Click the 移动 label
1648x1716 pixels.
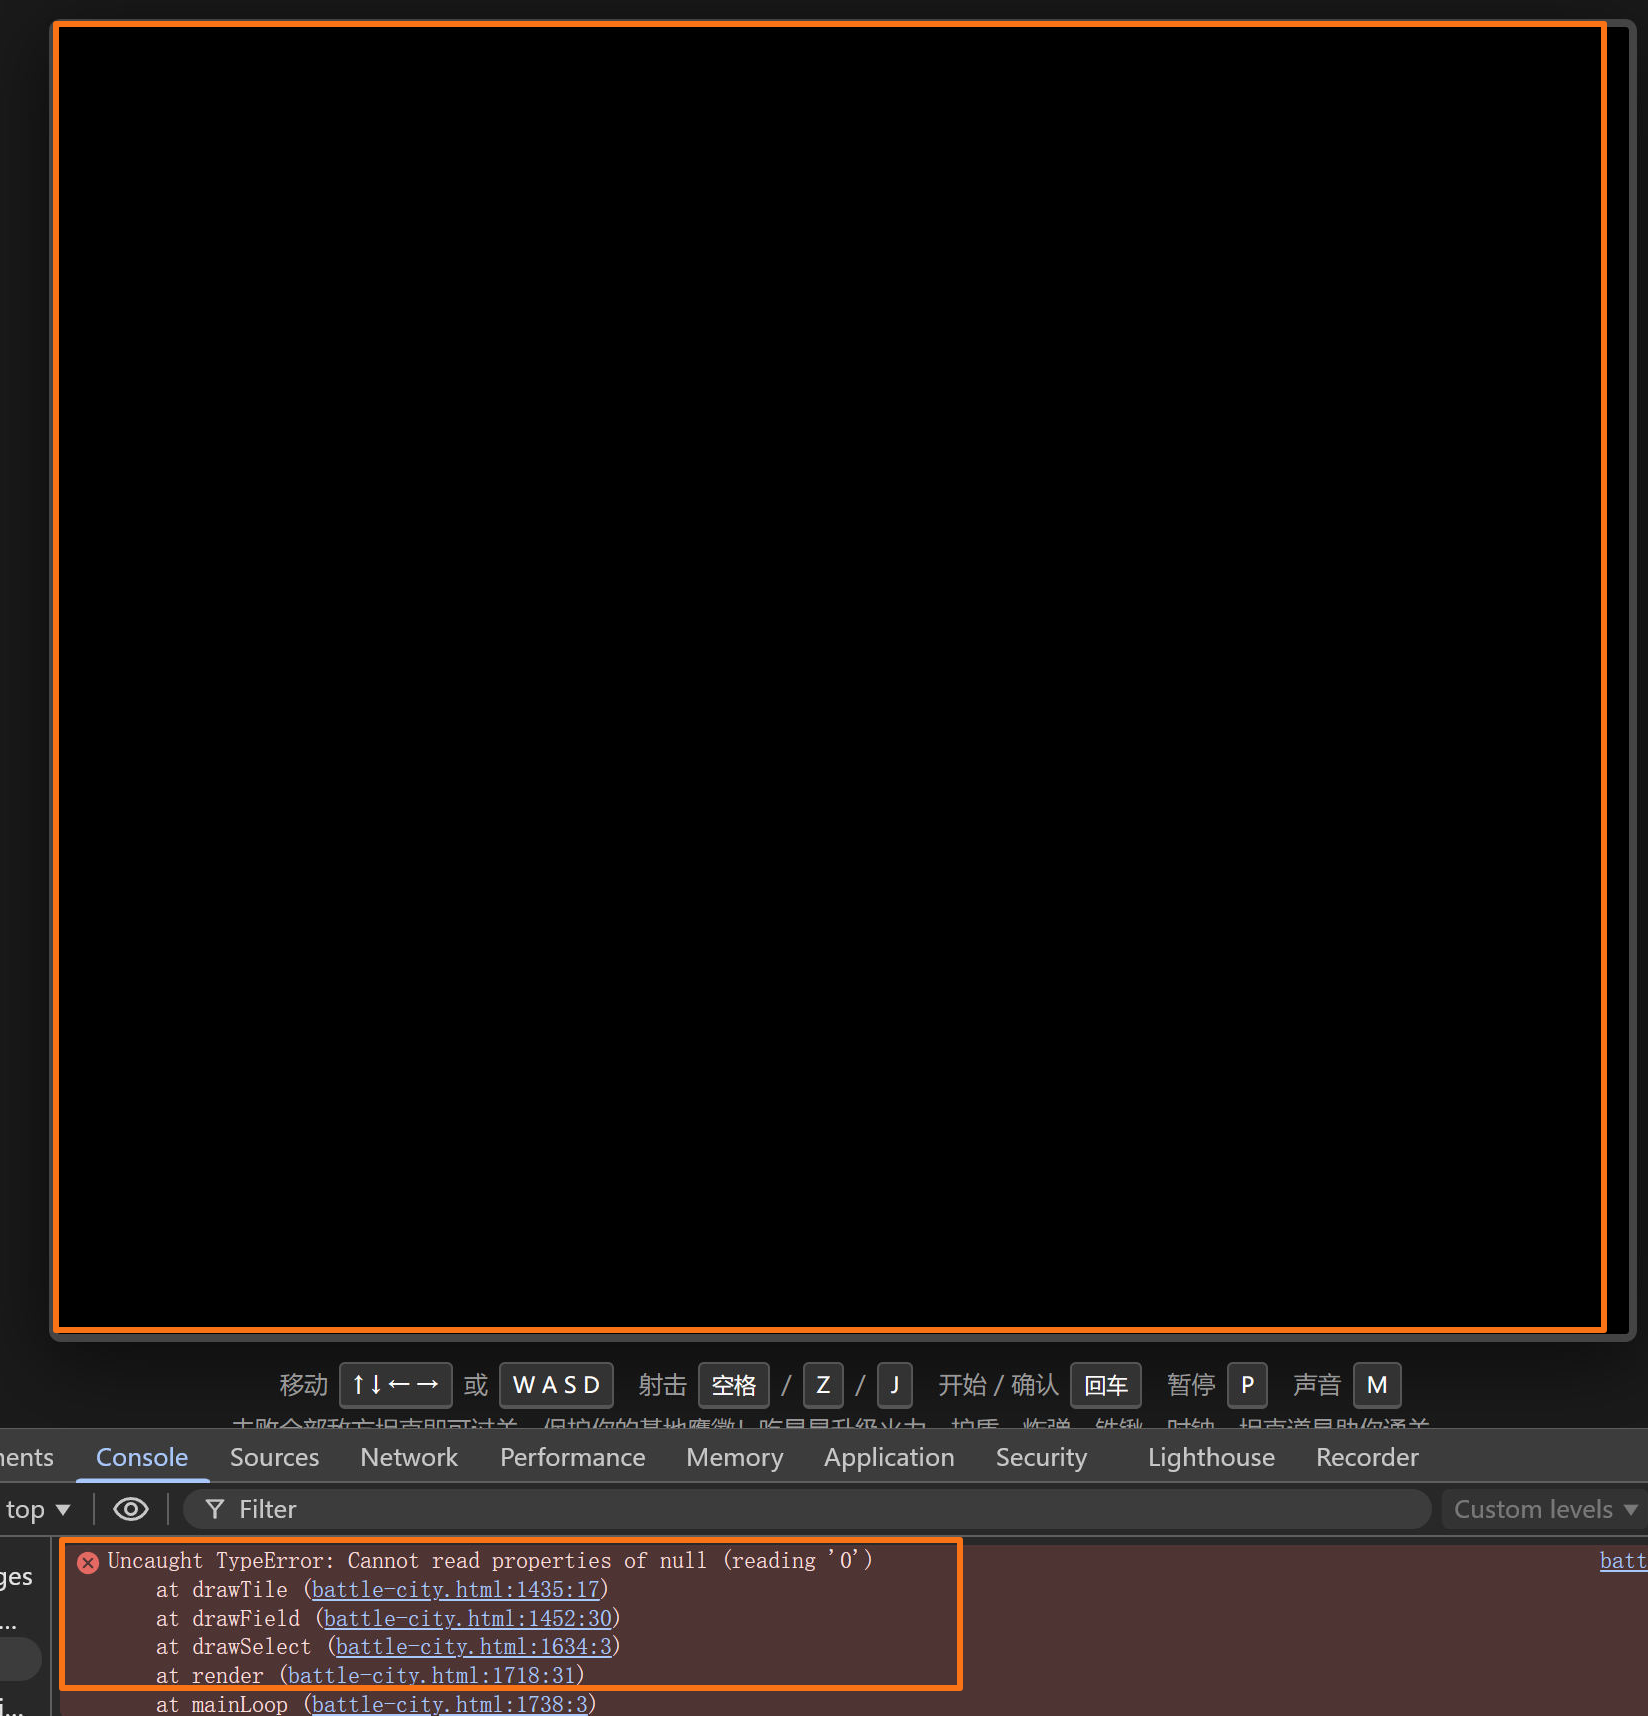304,1385
